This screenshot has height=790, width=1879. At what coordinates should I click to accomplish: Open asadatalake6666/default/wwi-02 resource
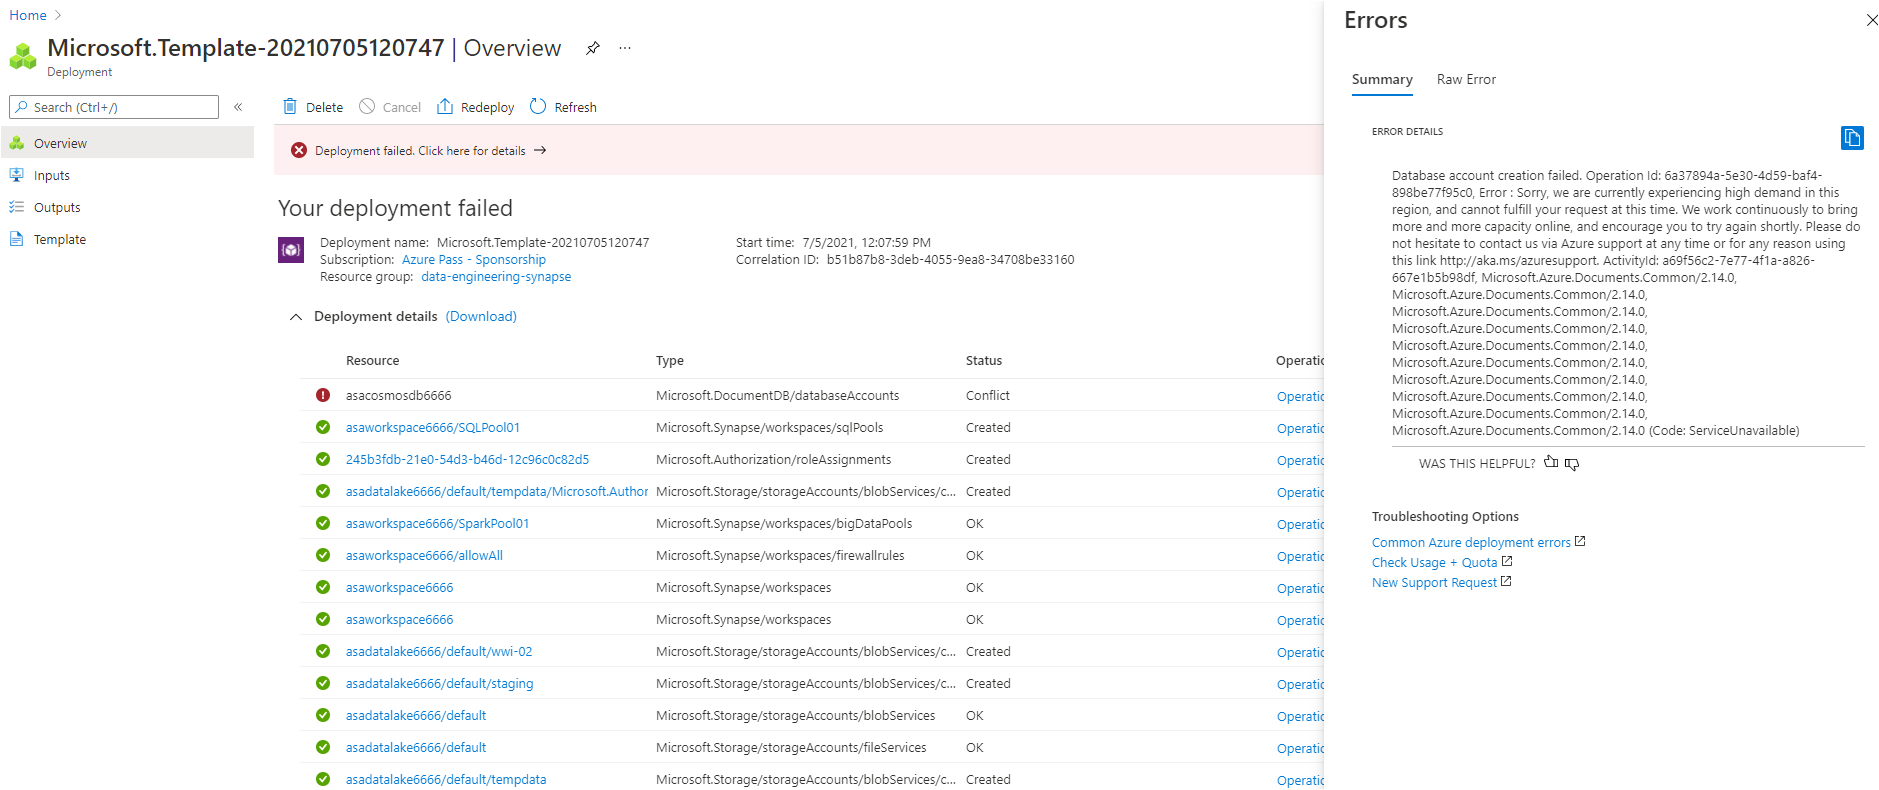click(439, 651)
